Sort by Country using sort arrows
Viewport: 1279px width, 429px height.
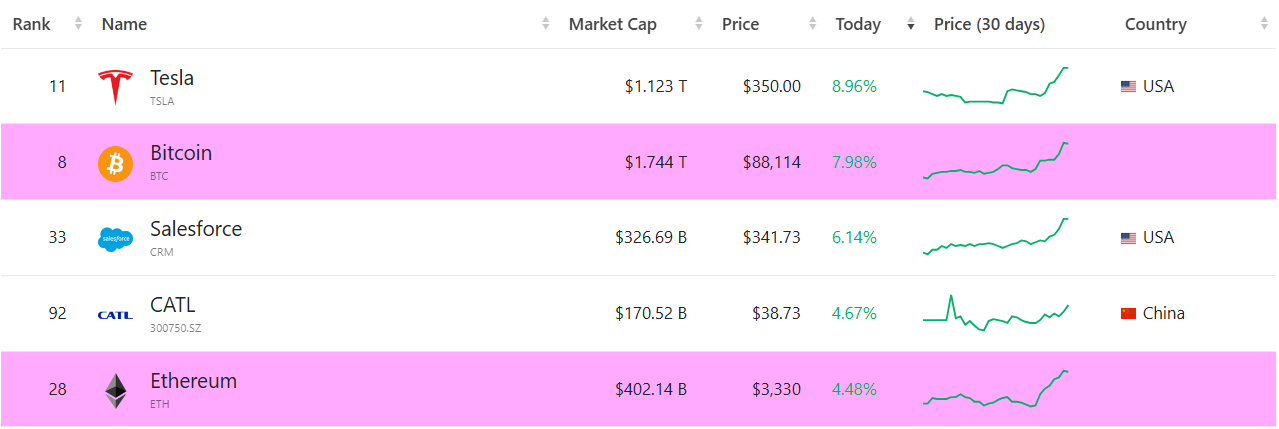point(1264,24)
